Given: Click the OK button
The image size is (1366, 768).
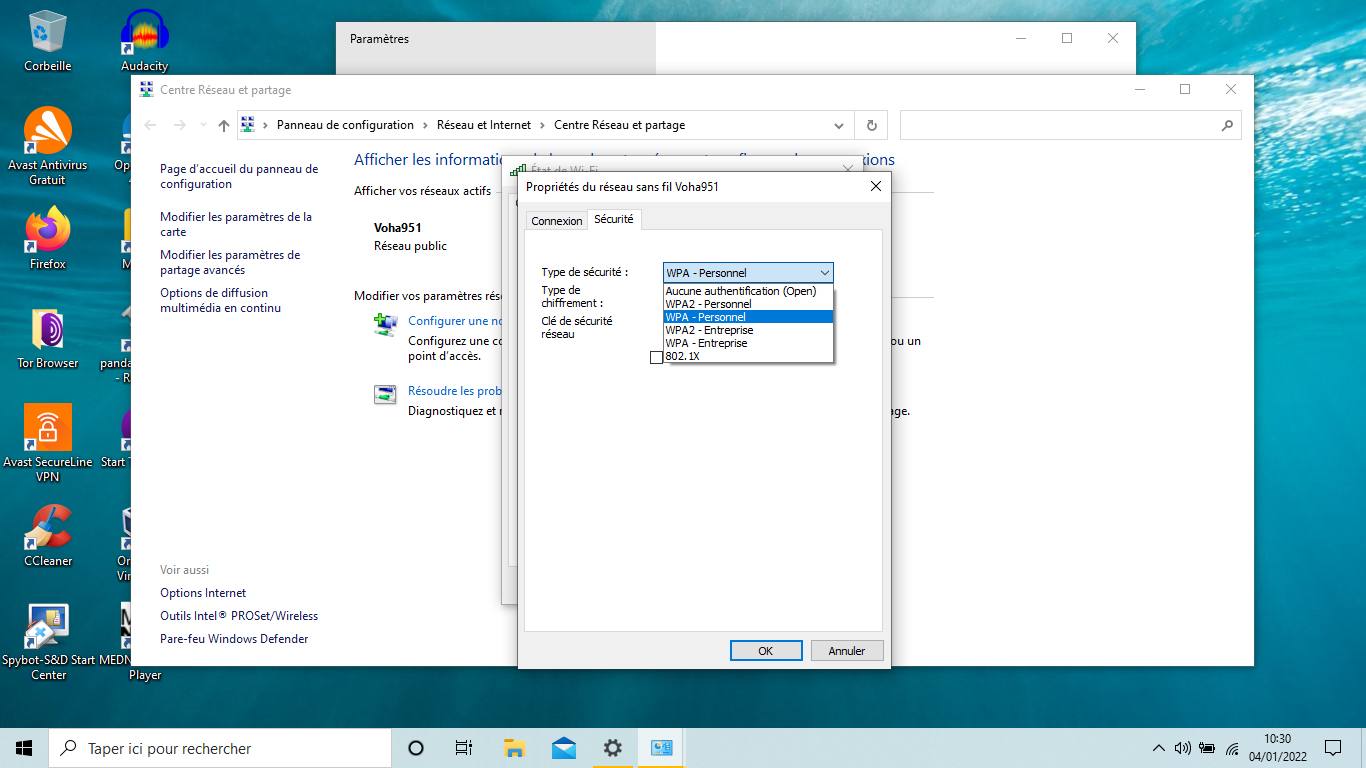Looking at the screenshot, I should [765, 651].
